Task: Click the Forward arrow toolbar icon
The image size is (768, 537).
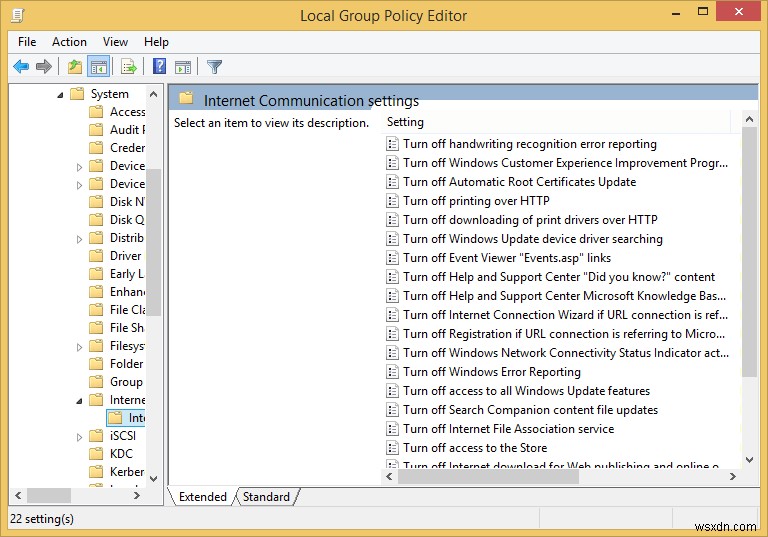Action: (44, 67)
